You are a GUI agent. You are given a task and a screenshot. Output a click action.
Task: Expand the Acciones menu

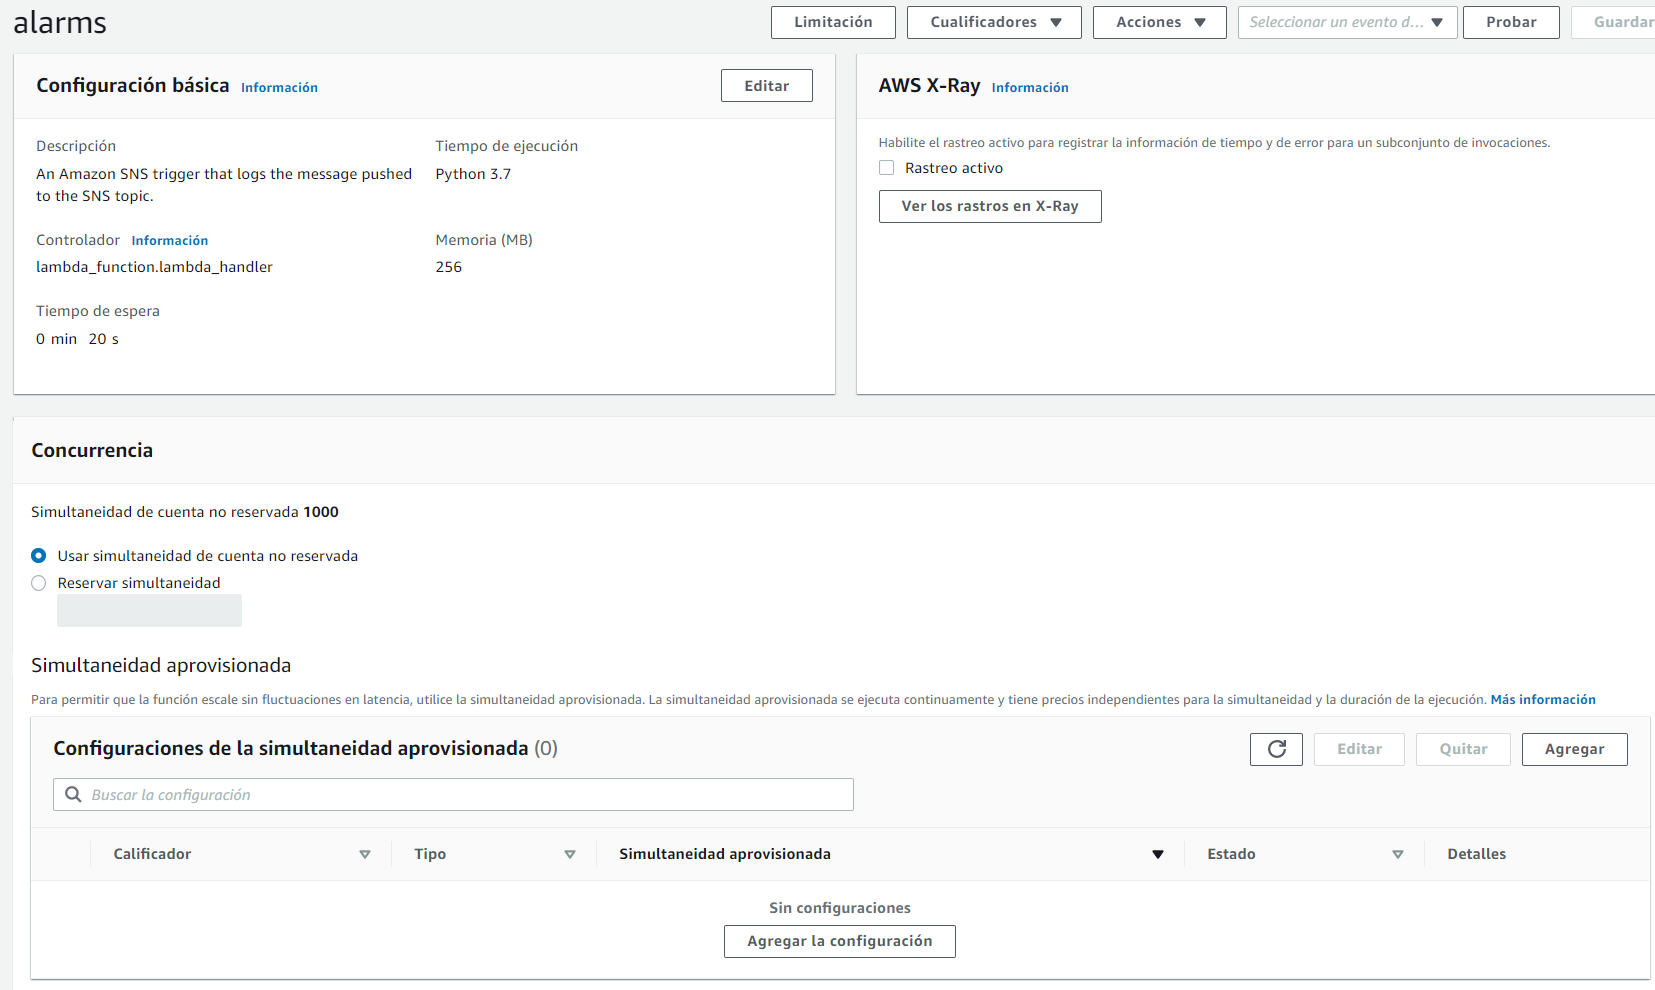1159,21
